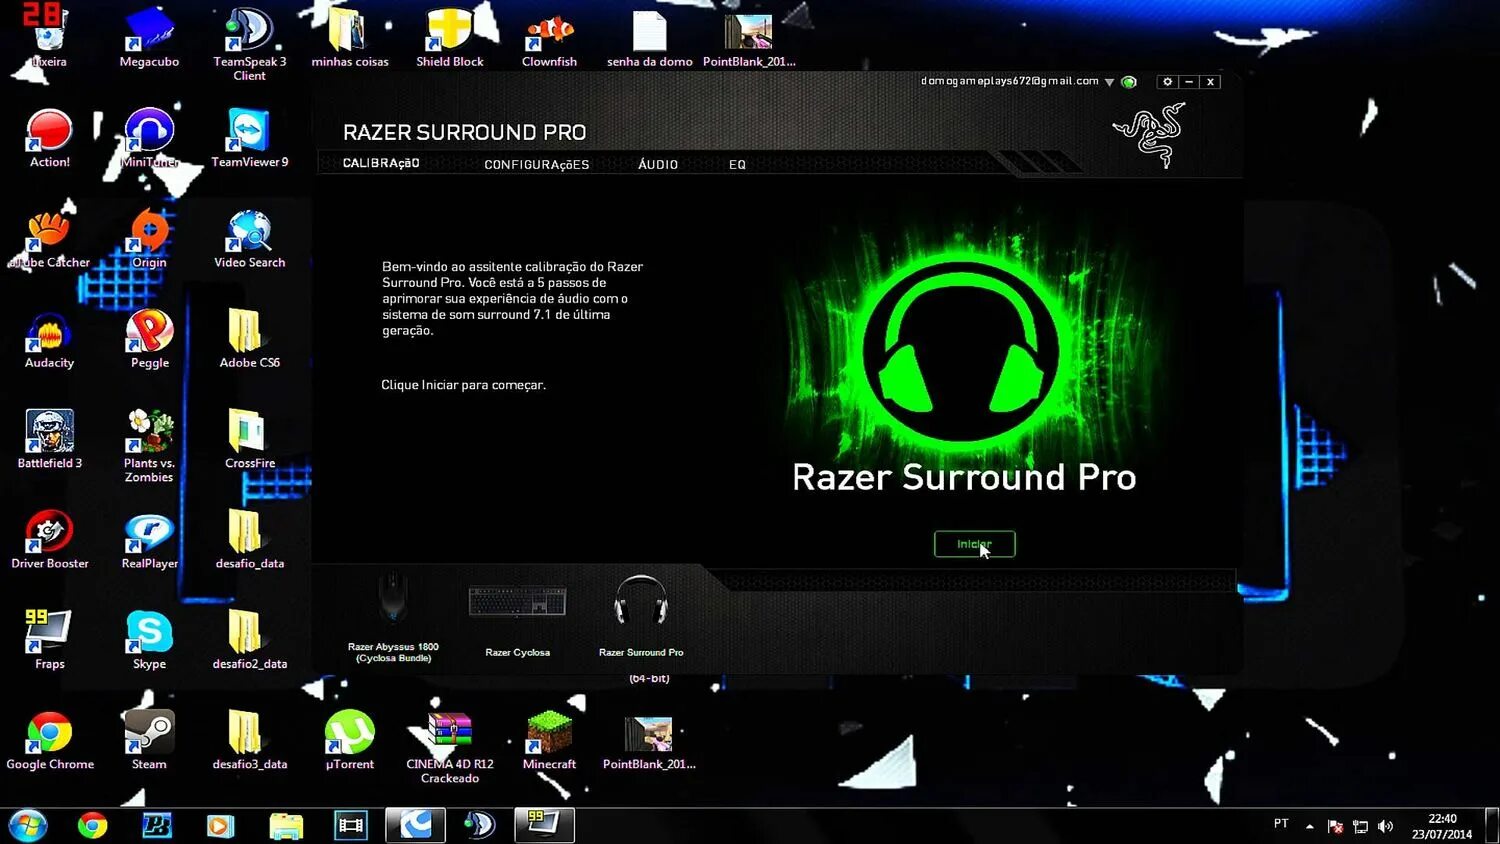Open the TeamViewer 9 shortcut
This screenshot has height=844, width=1500.
tap(249, 138)
